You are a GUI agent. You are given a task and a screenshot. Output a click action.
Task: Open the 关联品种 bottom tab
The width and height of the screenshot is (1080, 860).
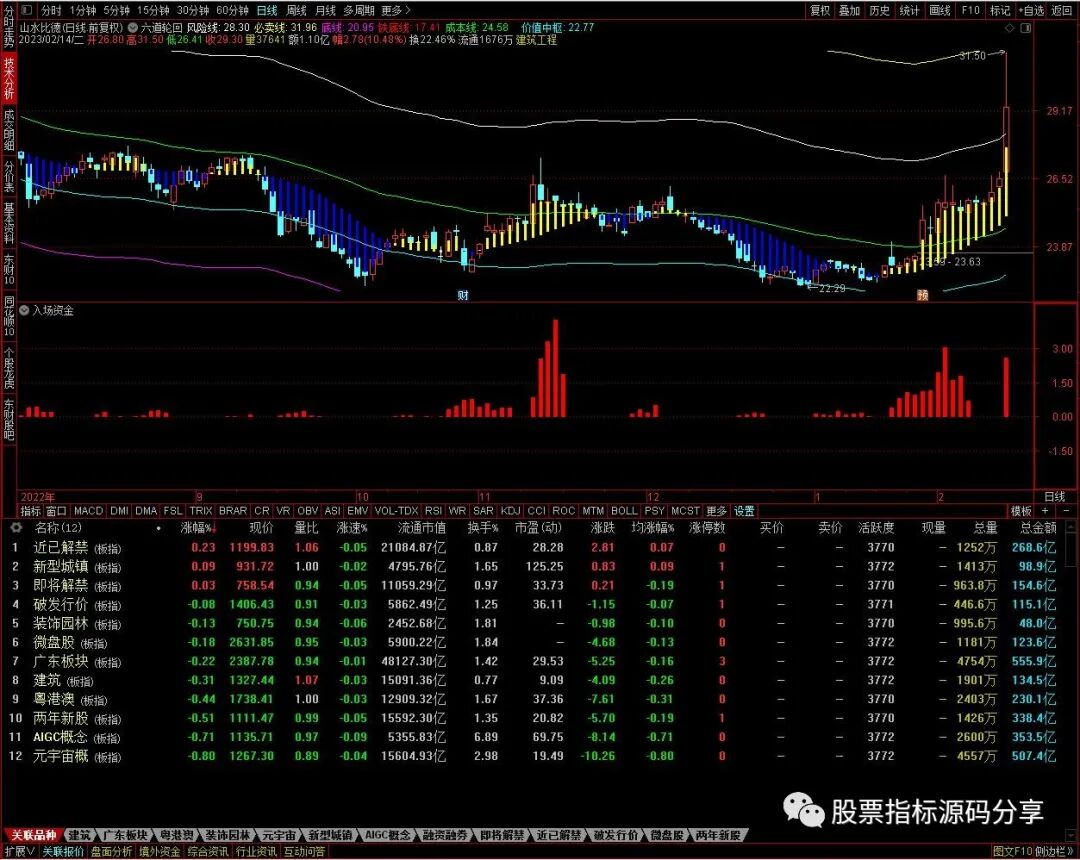[x=34, y=835]
